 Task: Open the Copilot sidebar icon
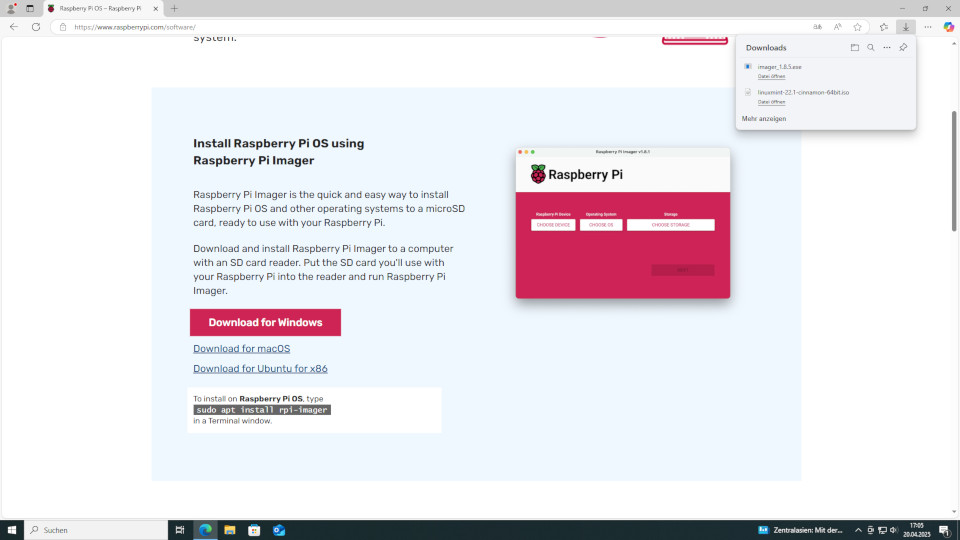948,27
